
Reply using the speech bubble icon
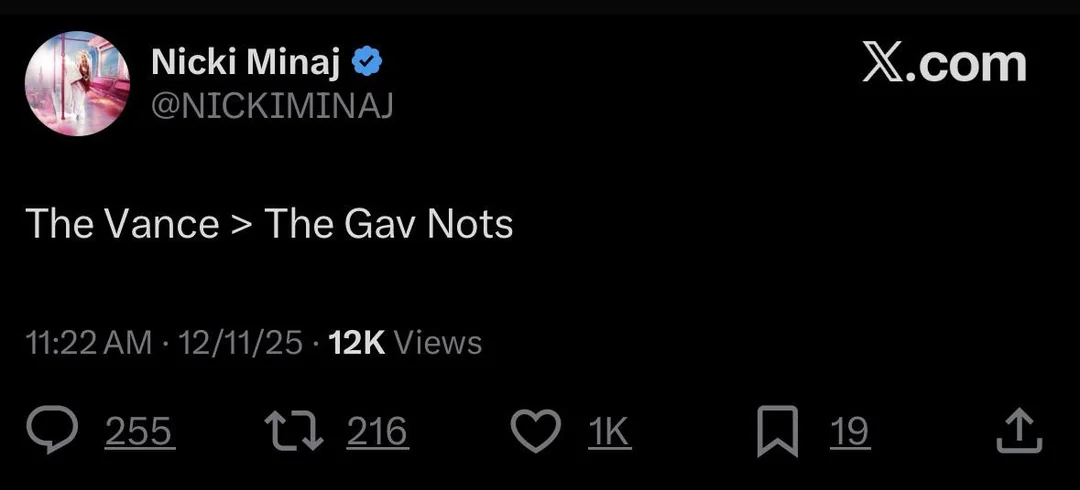tap(58, 432)
